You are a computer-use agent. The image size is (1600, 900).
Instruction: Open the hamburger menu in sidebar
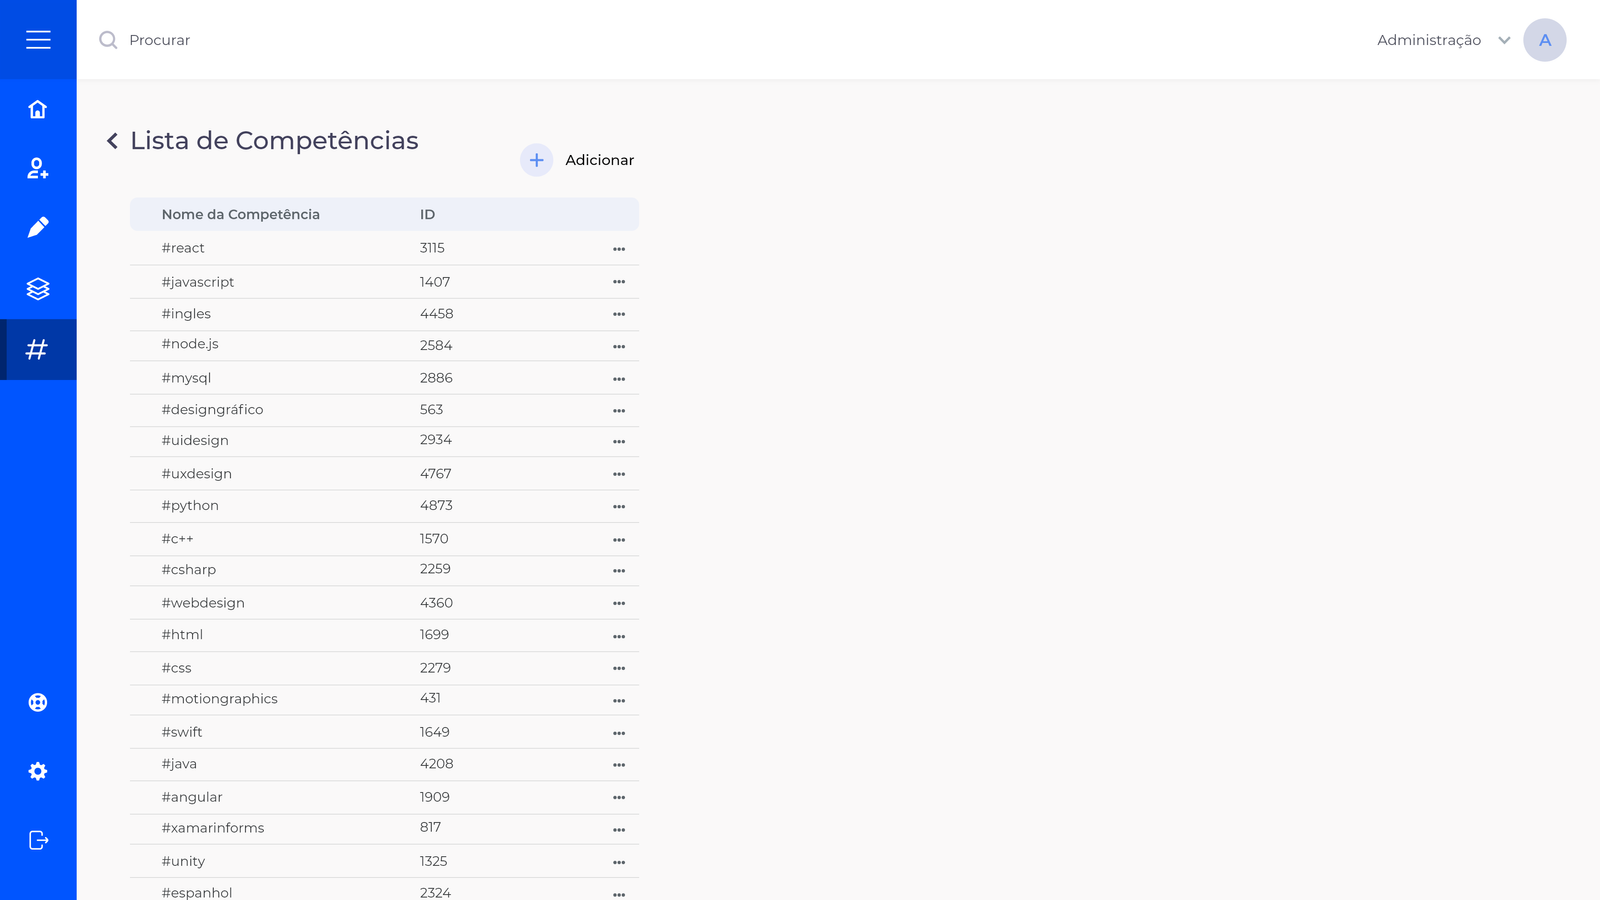pos(38,40)
